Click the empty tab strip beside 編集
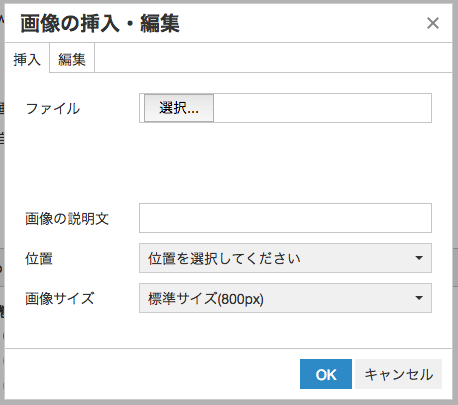 click(x=273, y=58)
